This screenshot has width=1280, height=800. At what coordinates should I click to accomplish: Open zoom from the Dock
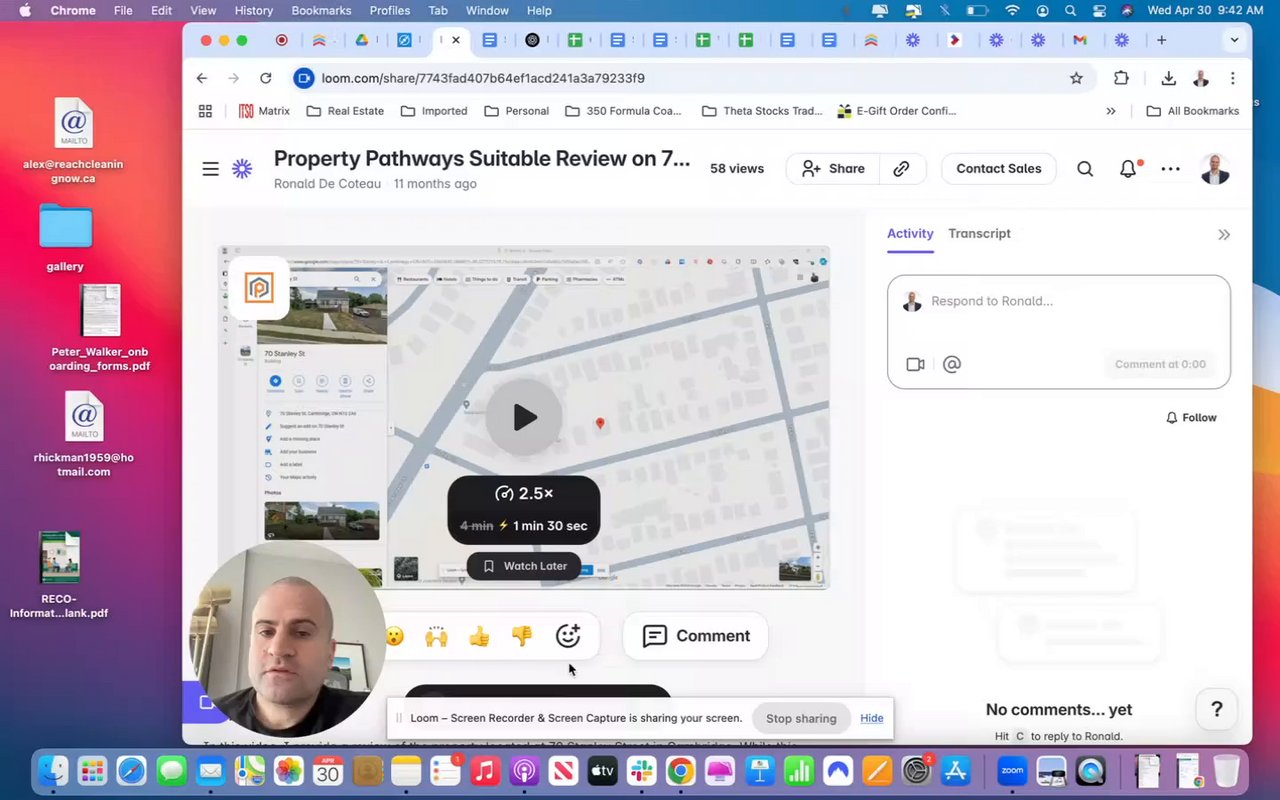coord(1012,771)
